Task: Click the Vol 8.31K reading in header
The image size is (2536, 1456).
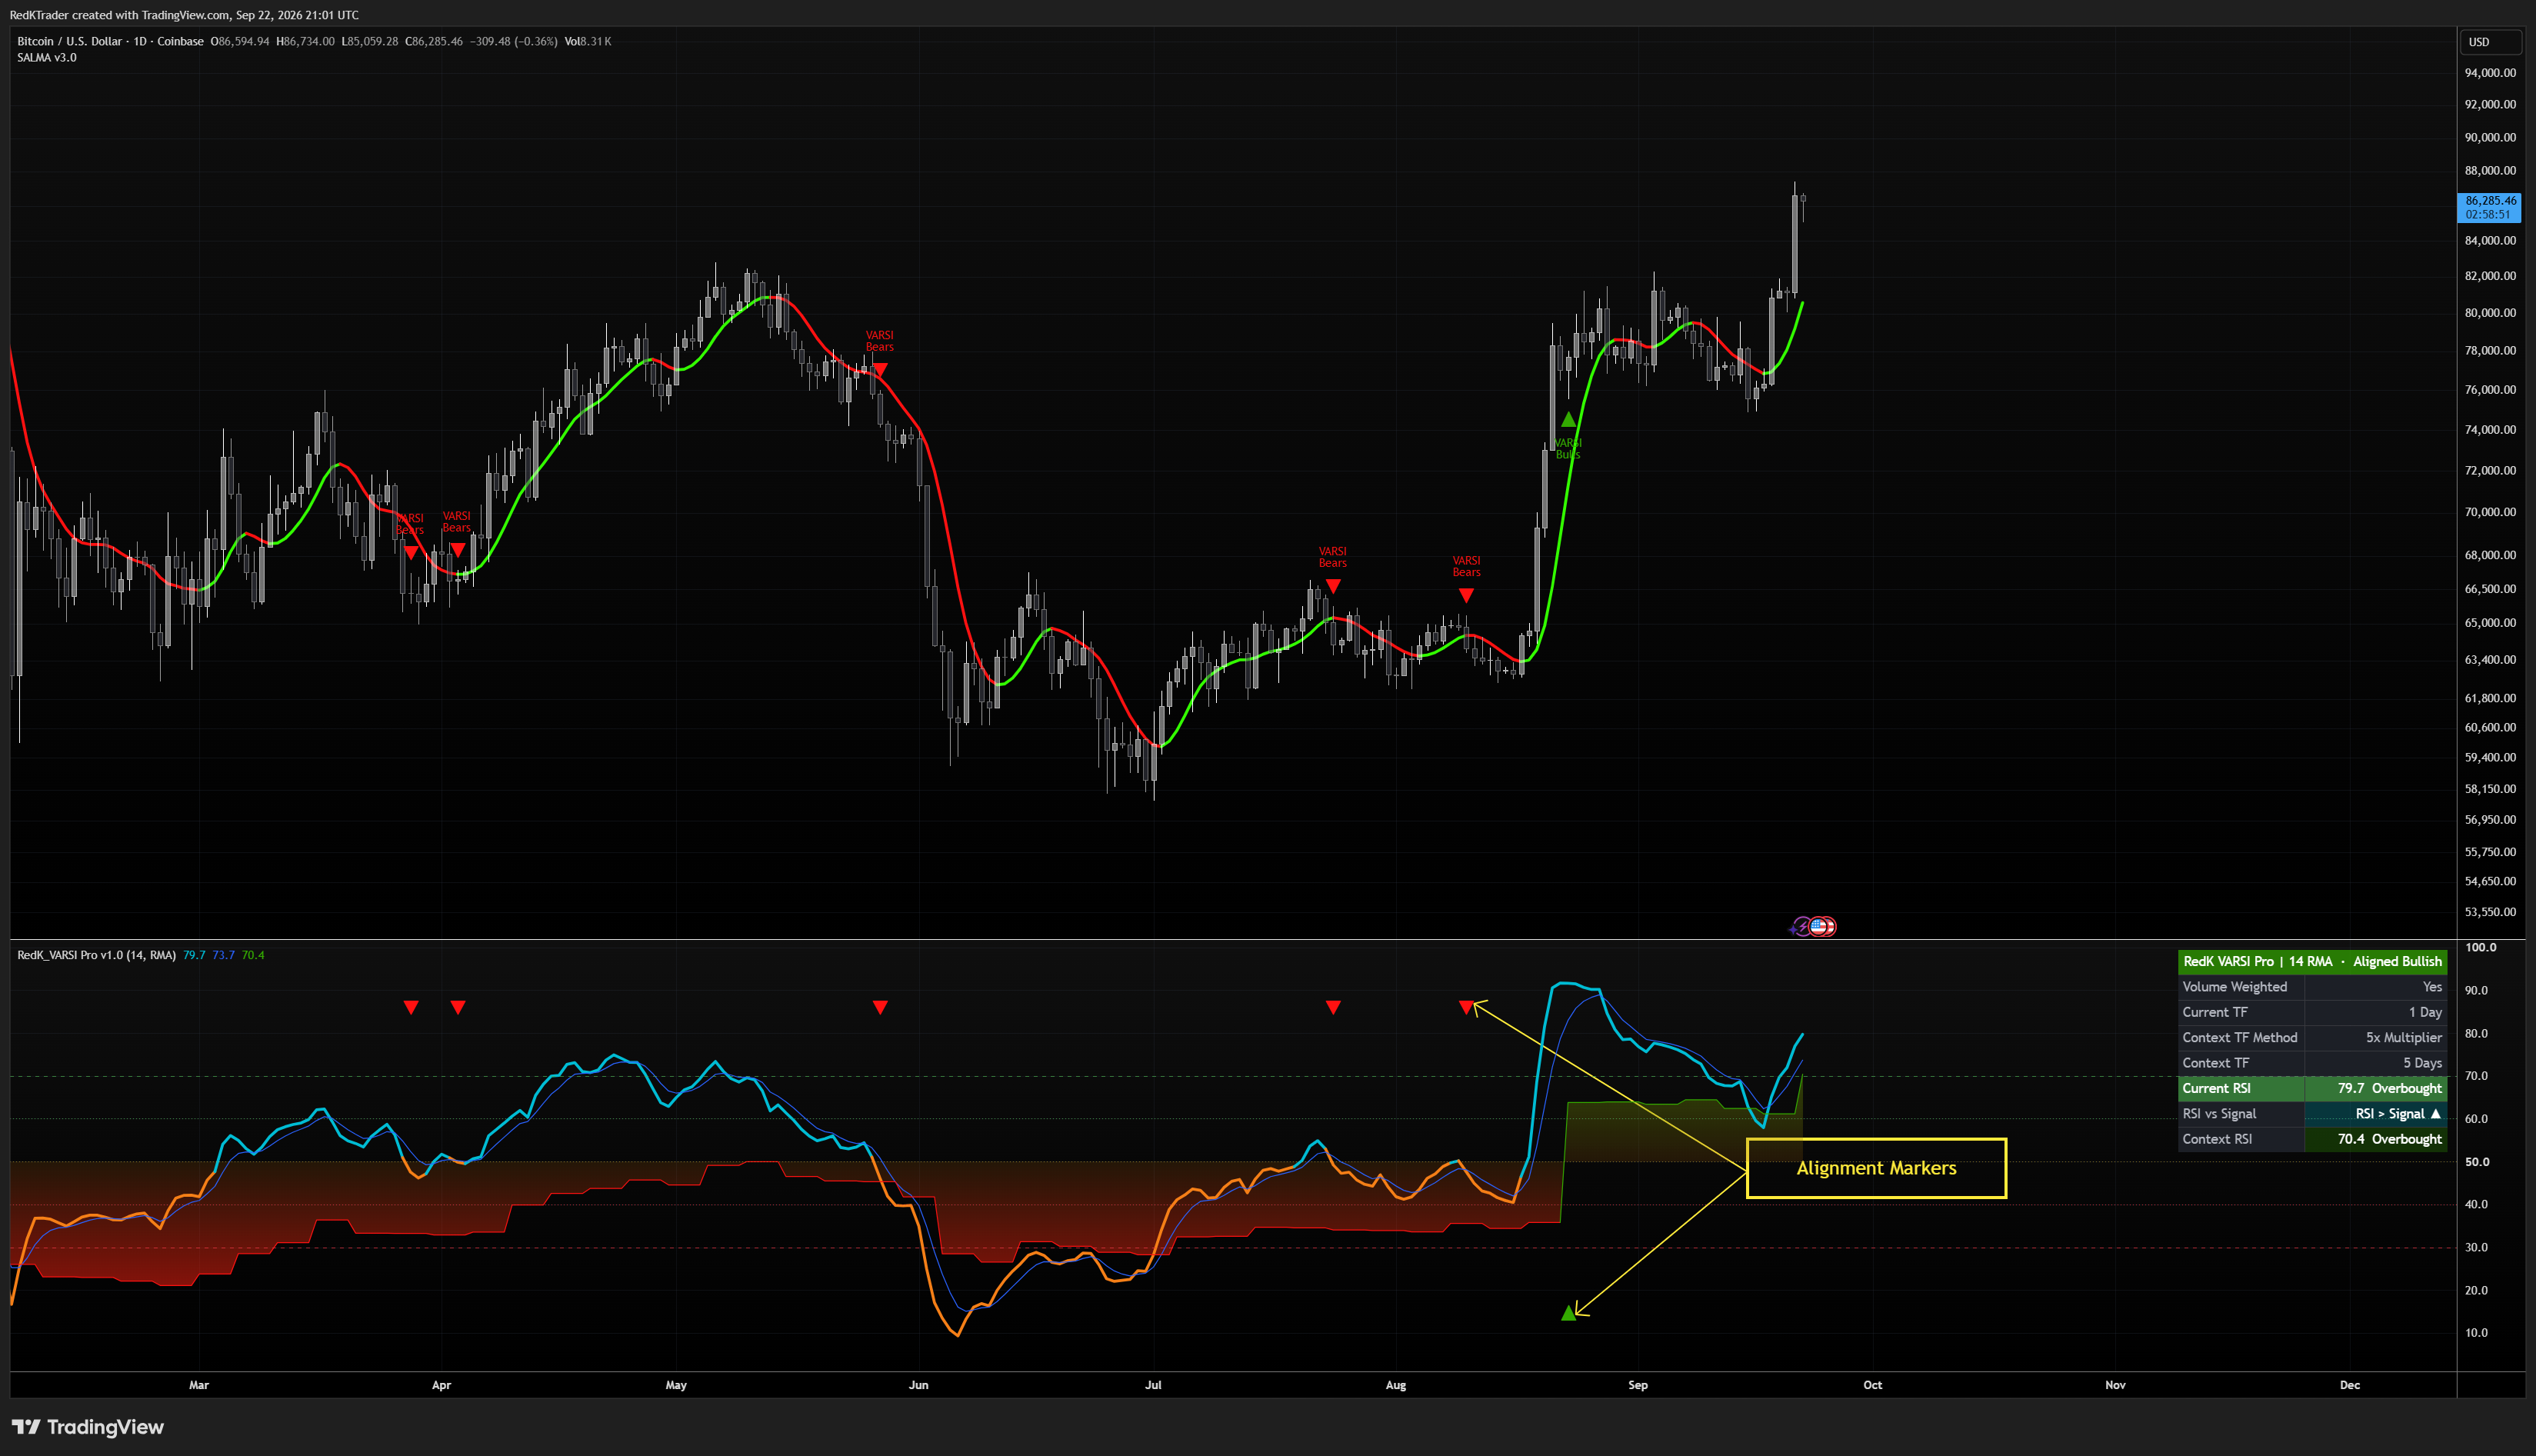Action: point(588,41)
